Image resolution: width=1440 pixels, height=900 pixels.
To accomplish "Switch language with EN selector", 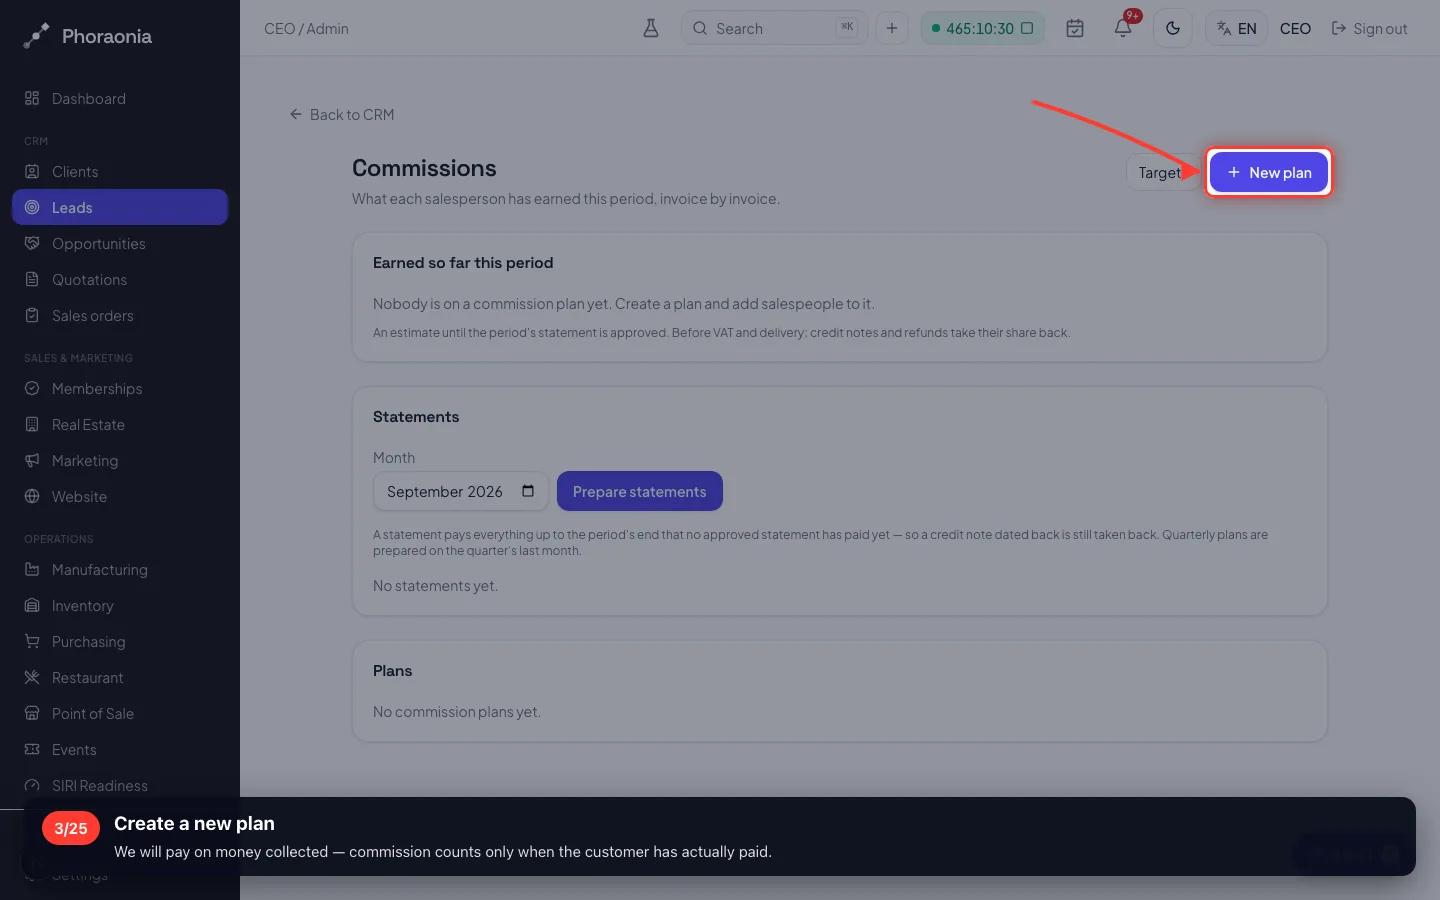I will pyautogui.click(x=1237, y=28).
